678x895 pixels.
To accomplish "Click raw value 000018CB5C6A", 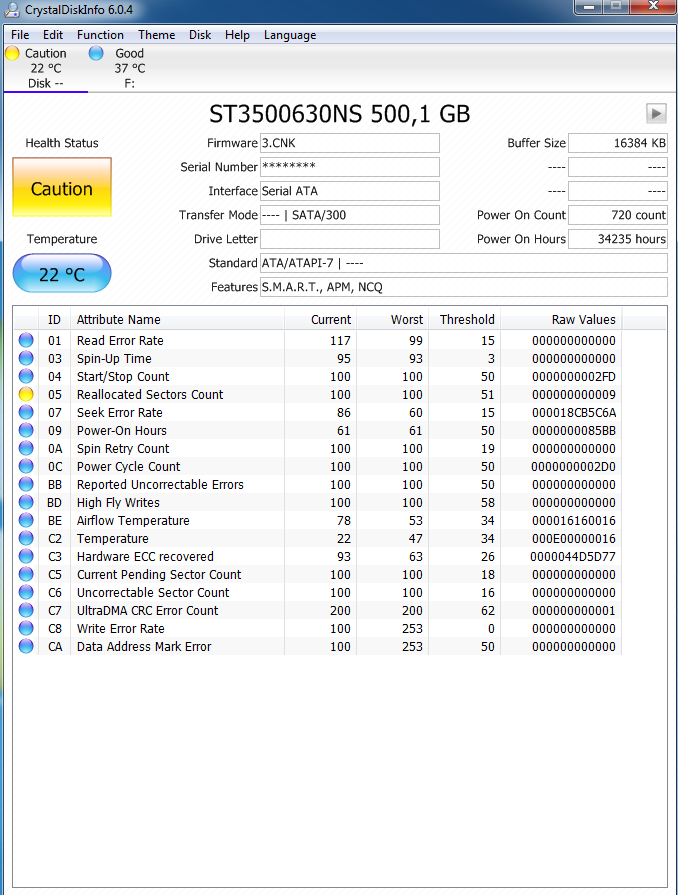I will pos(574,413).
